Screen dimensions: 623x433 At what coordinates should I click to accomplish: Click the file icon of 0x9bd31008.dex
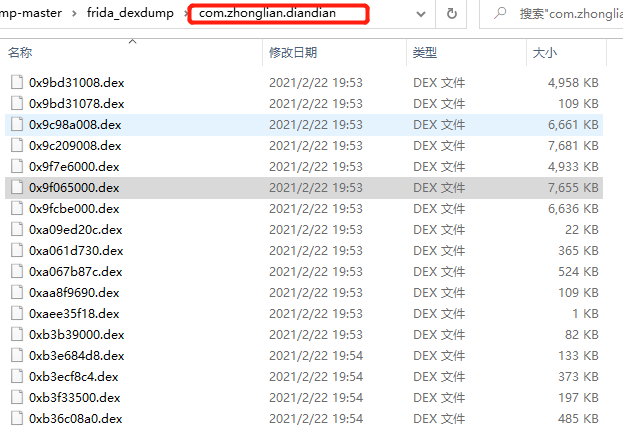pos(17,82)
